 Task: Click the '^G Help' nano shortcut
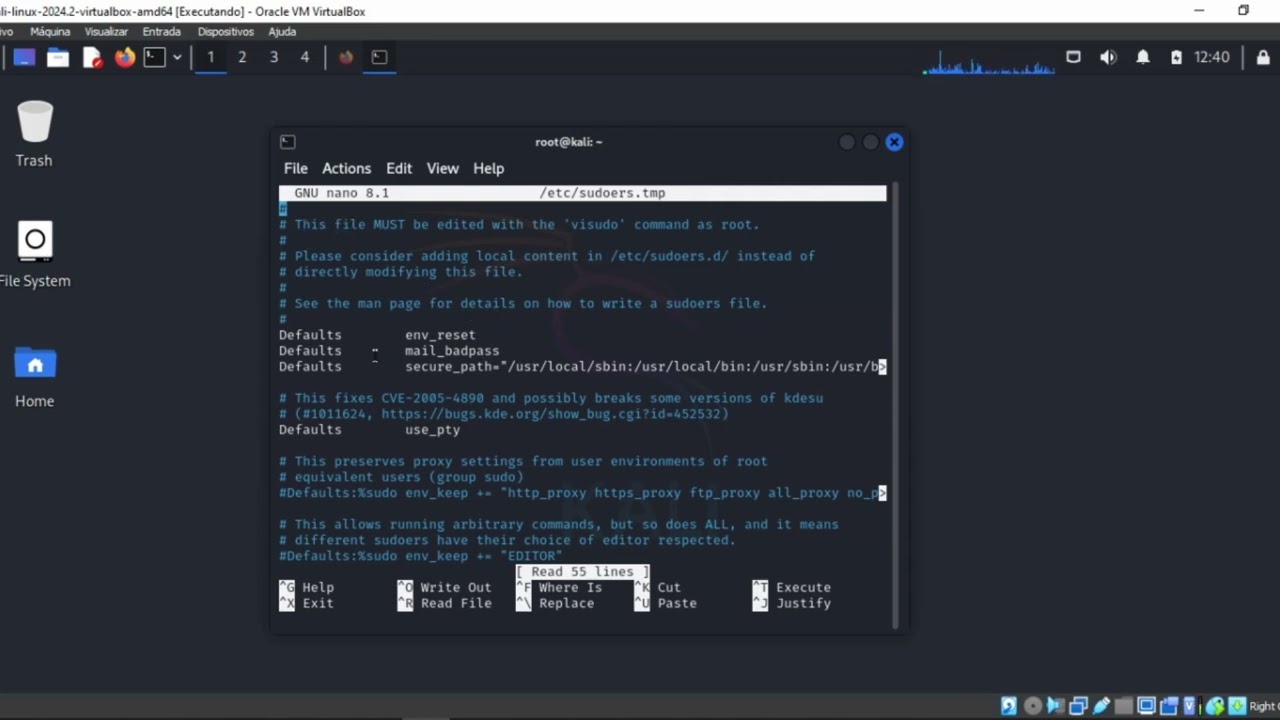[x=307, y=588]
